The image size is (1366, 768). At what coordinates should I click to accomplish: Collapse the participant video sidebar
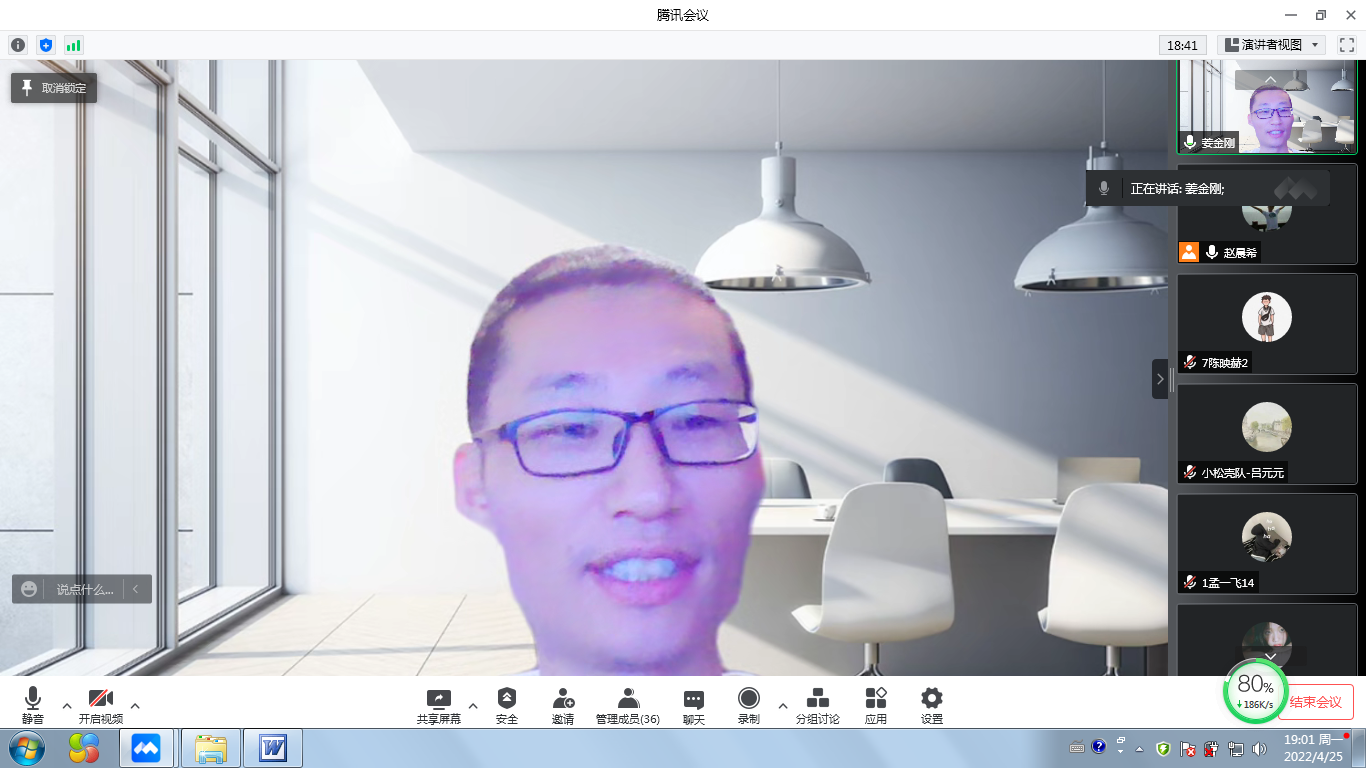click(x=1160, y=379)
